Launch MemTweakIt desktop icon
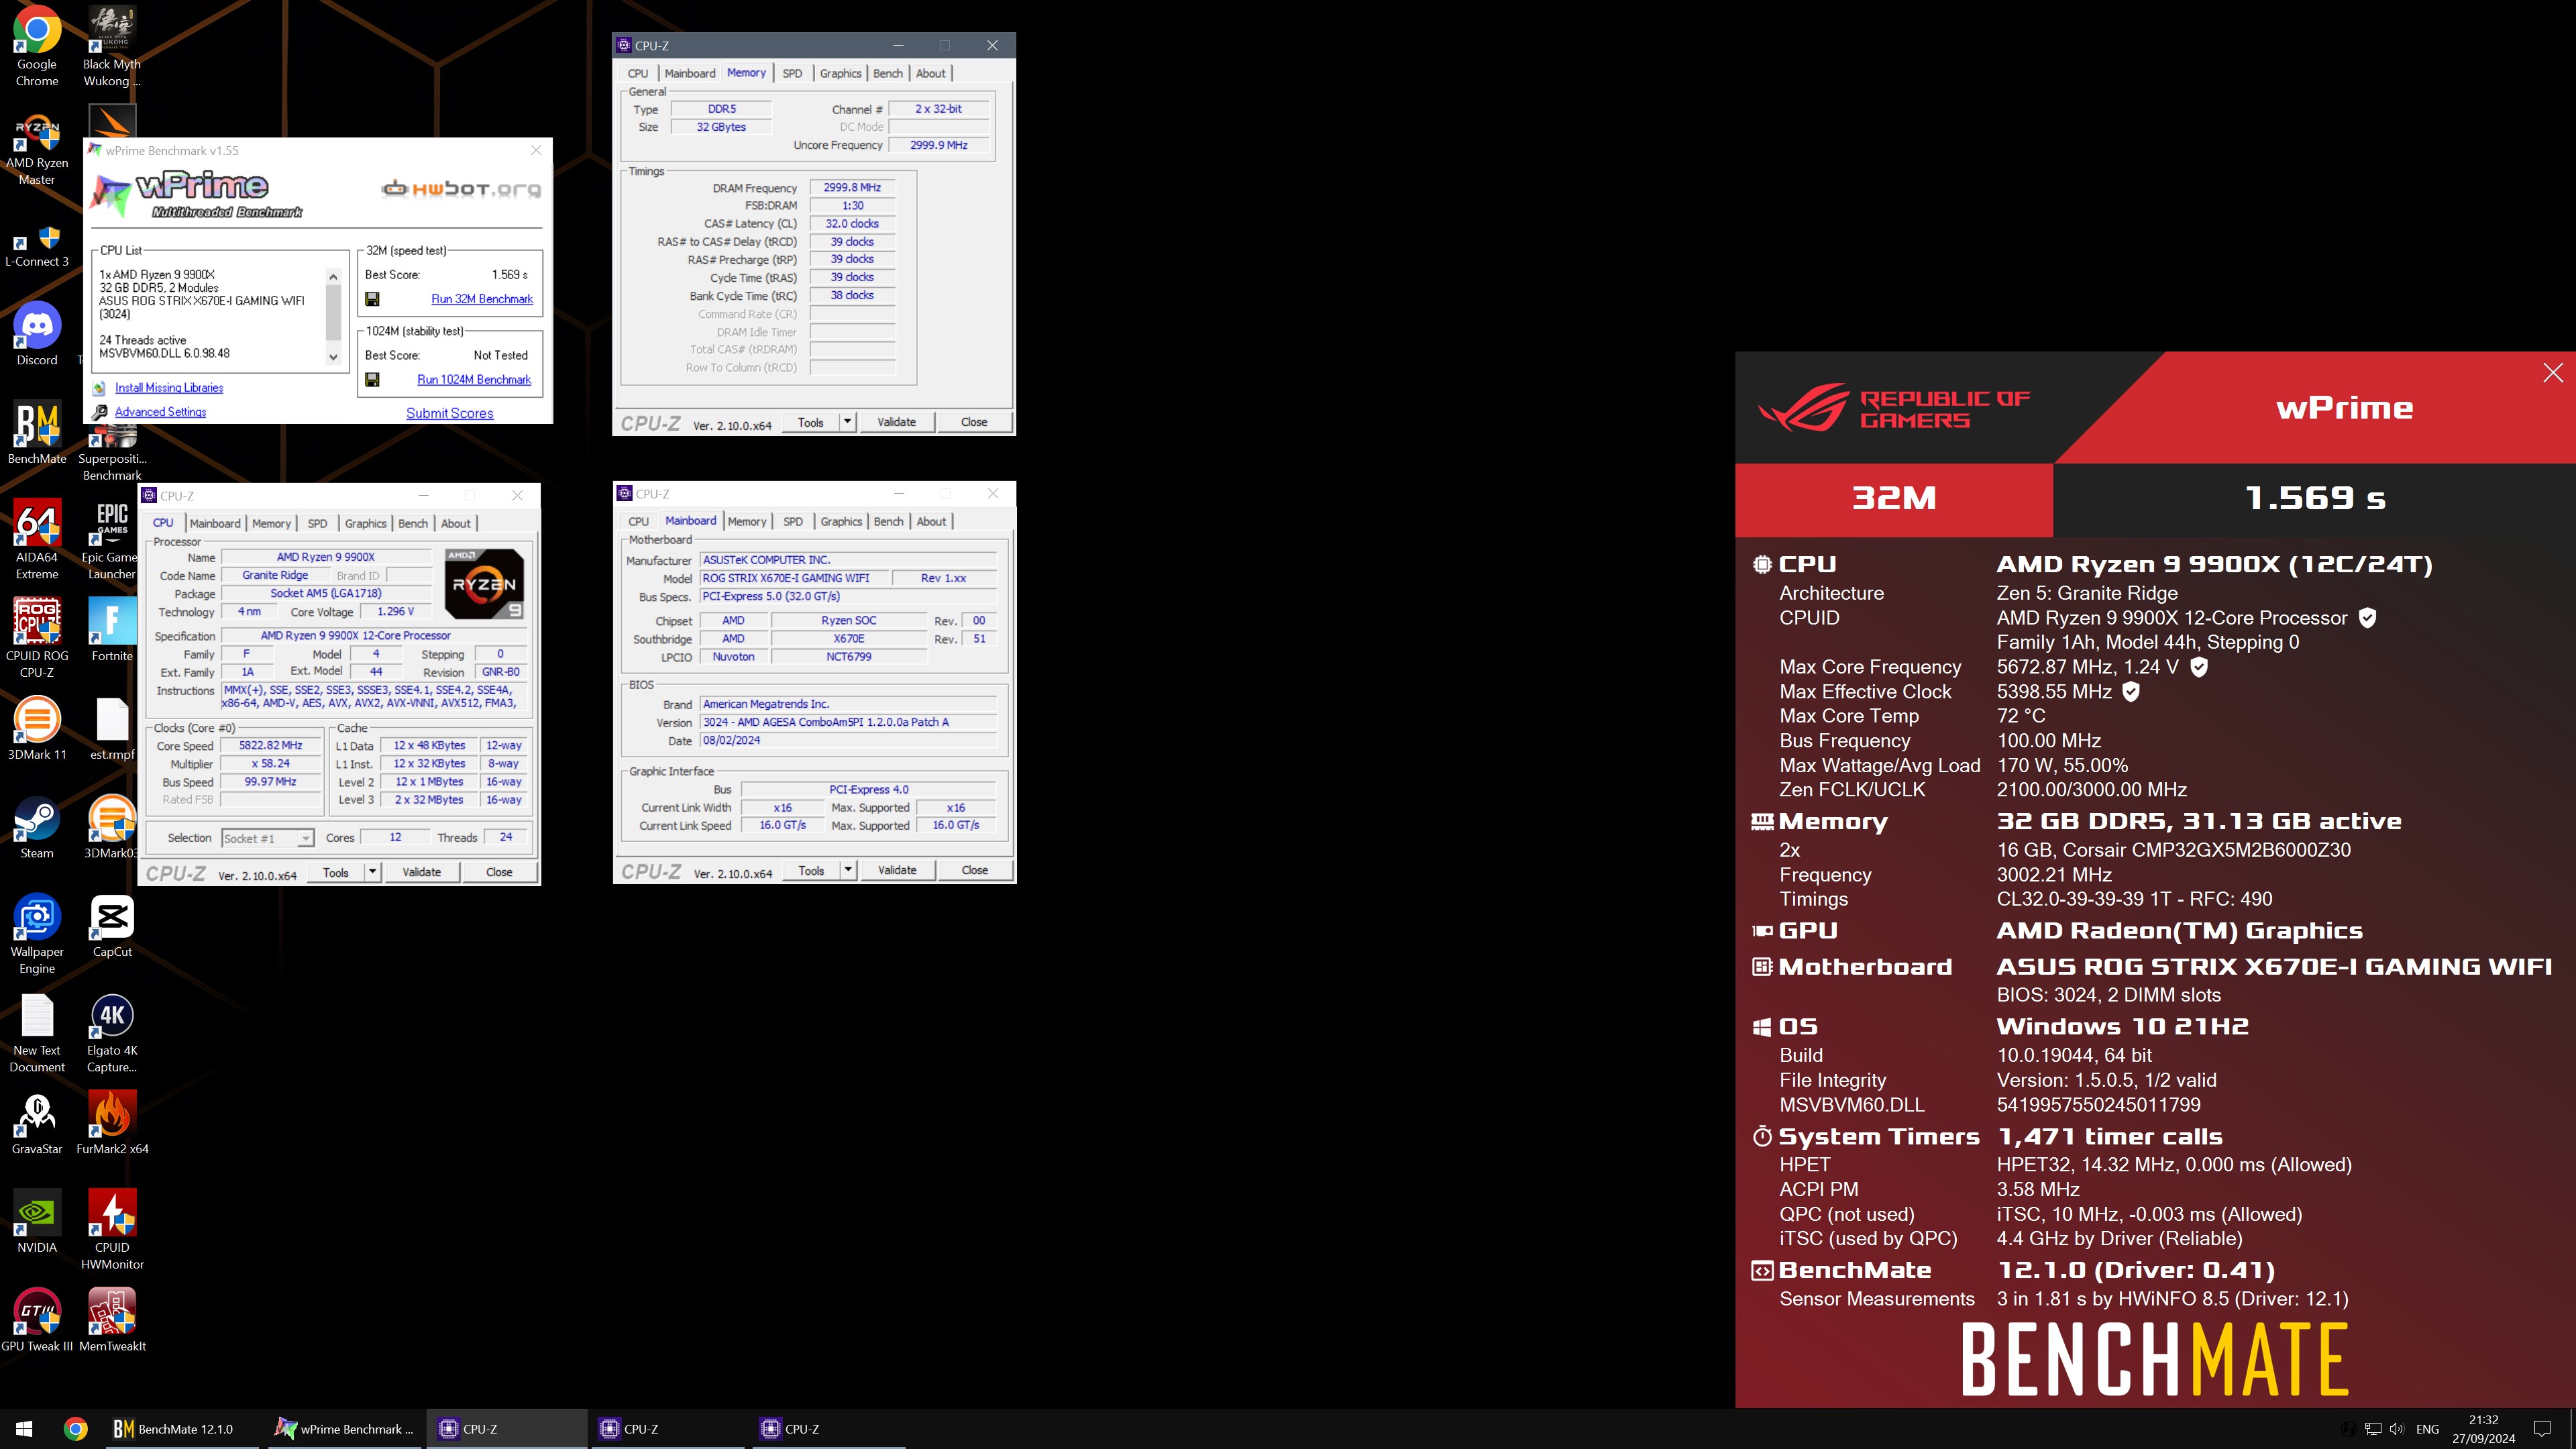 (x=112, y=1320)
